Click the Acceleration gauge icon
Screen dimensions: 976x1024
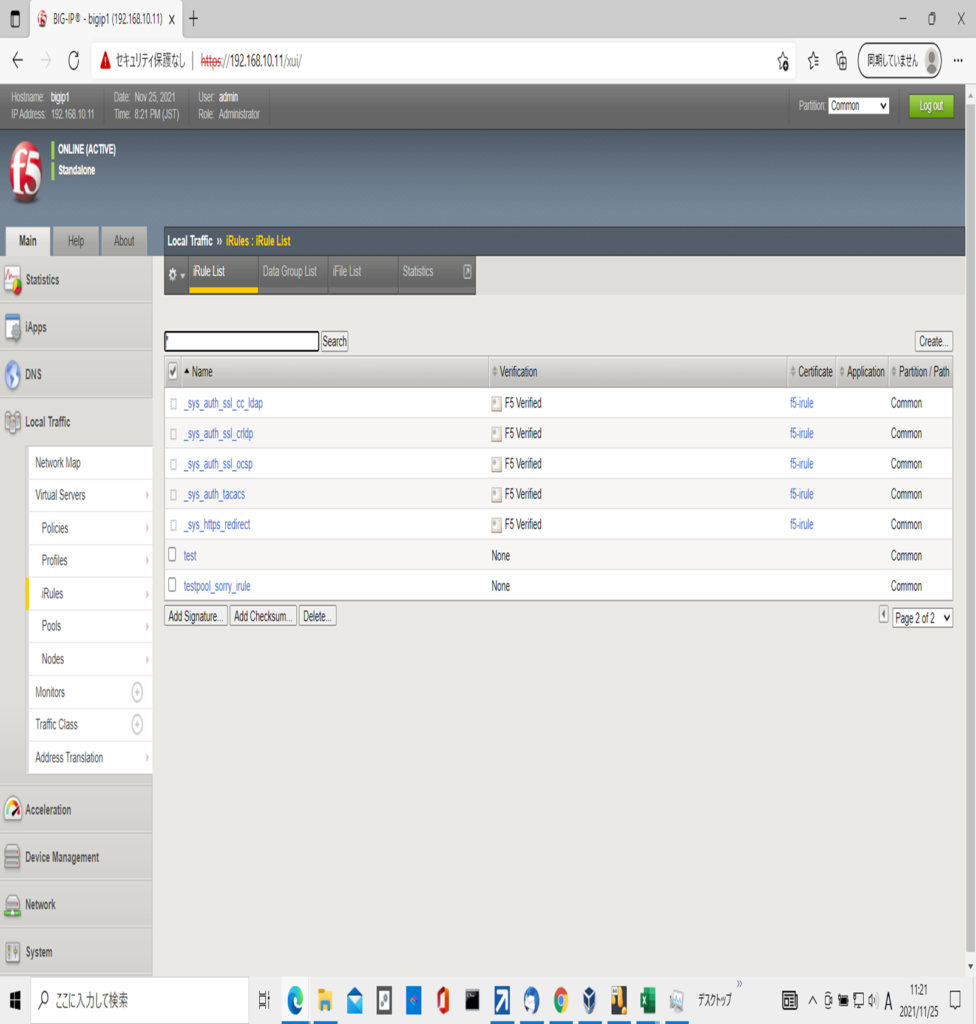point(13,810)
